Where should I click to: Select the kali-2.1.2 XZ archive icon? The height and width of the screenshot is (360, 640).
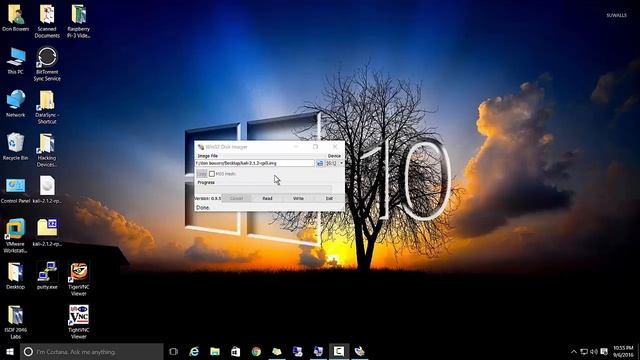coord(47,233)
